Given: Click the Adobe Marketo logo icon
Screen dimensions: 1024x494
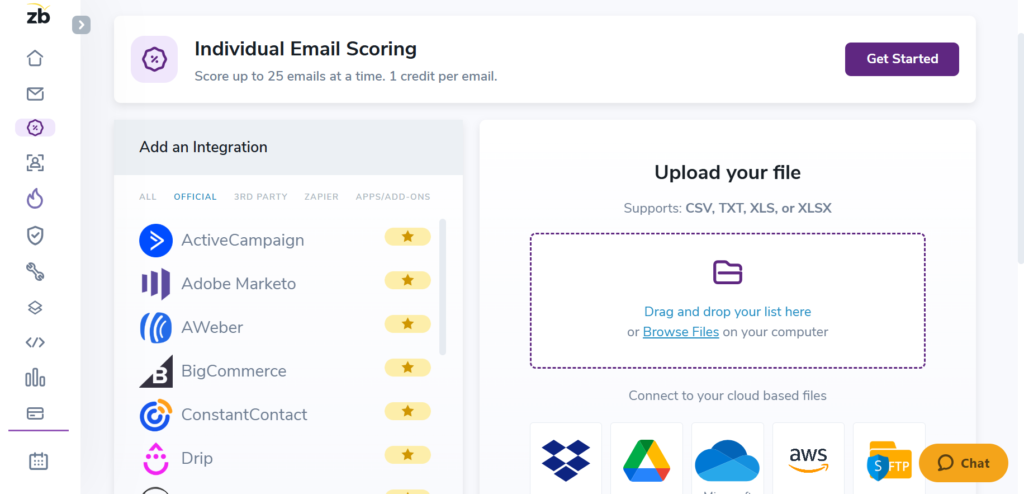Looking at the screenshot, I should click(x=156, y=284).
